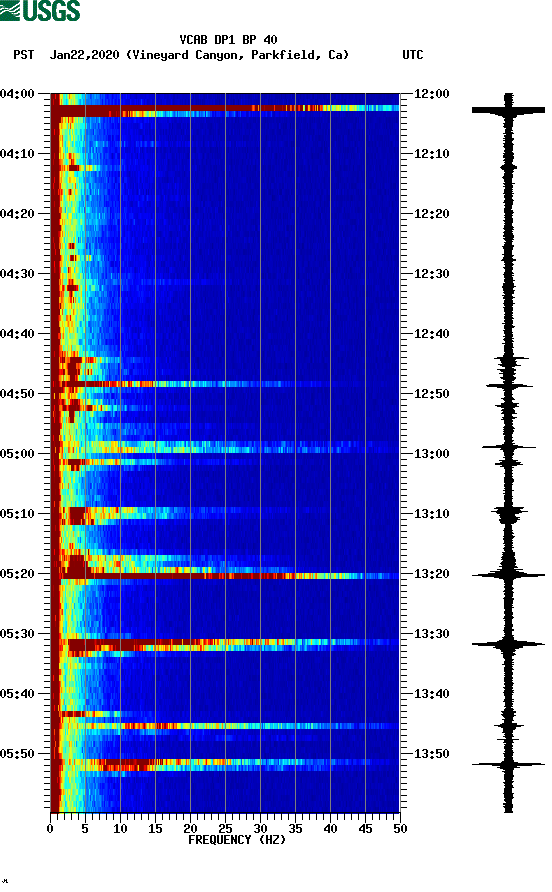Select the title text "VCAB DP1 BP 40"
The image size is (552, 892).
(x=228, y=40)
